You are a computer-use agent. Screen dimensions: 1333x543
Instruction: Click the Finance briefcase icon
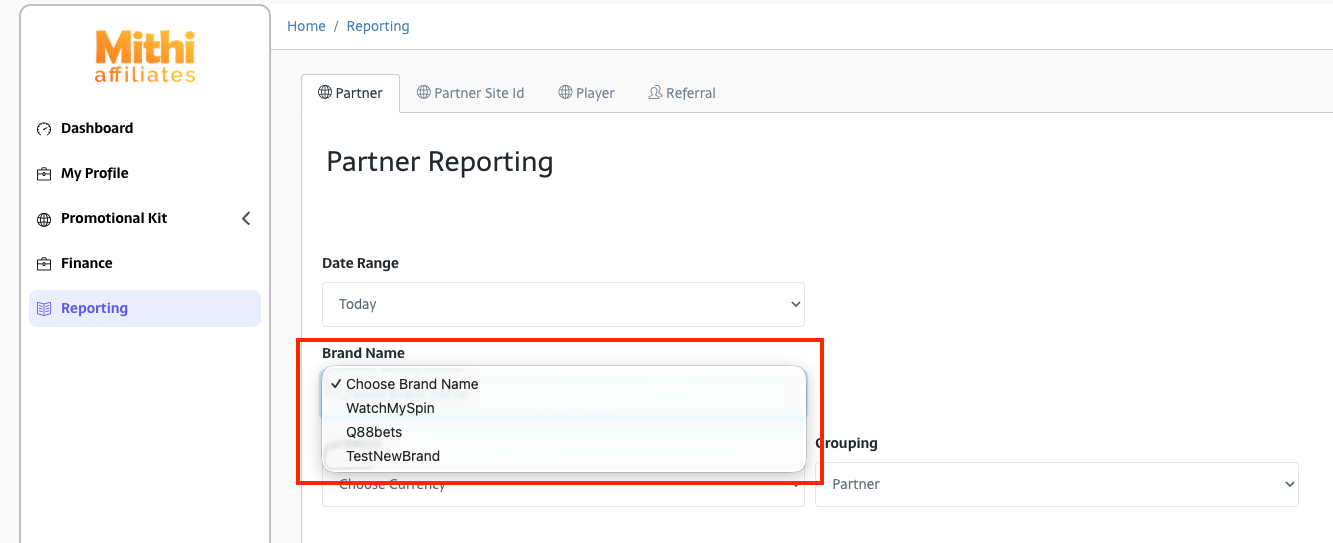[x=44, y=264]
